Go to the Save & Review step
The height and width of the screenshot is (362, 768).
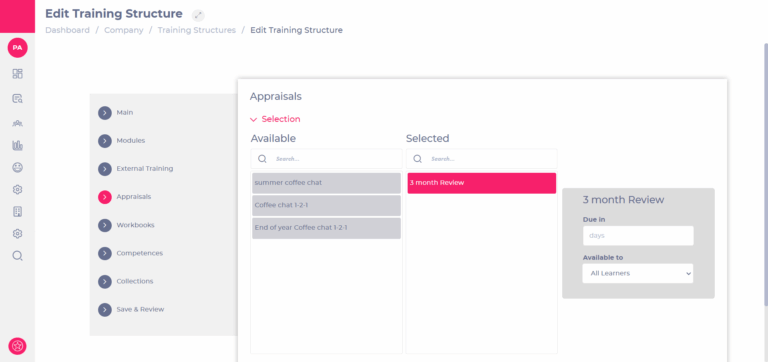click(140, 309)
